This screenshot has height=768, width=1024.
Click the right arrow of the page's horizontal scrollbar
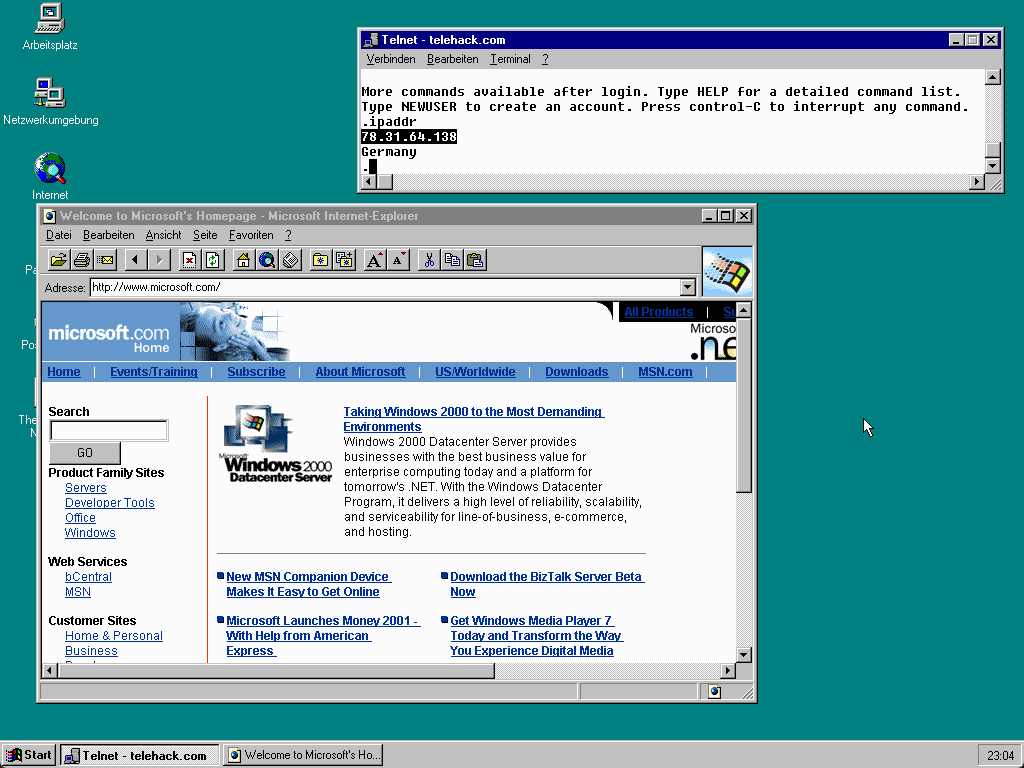(x=728, y=670)
